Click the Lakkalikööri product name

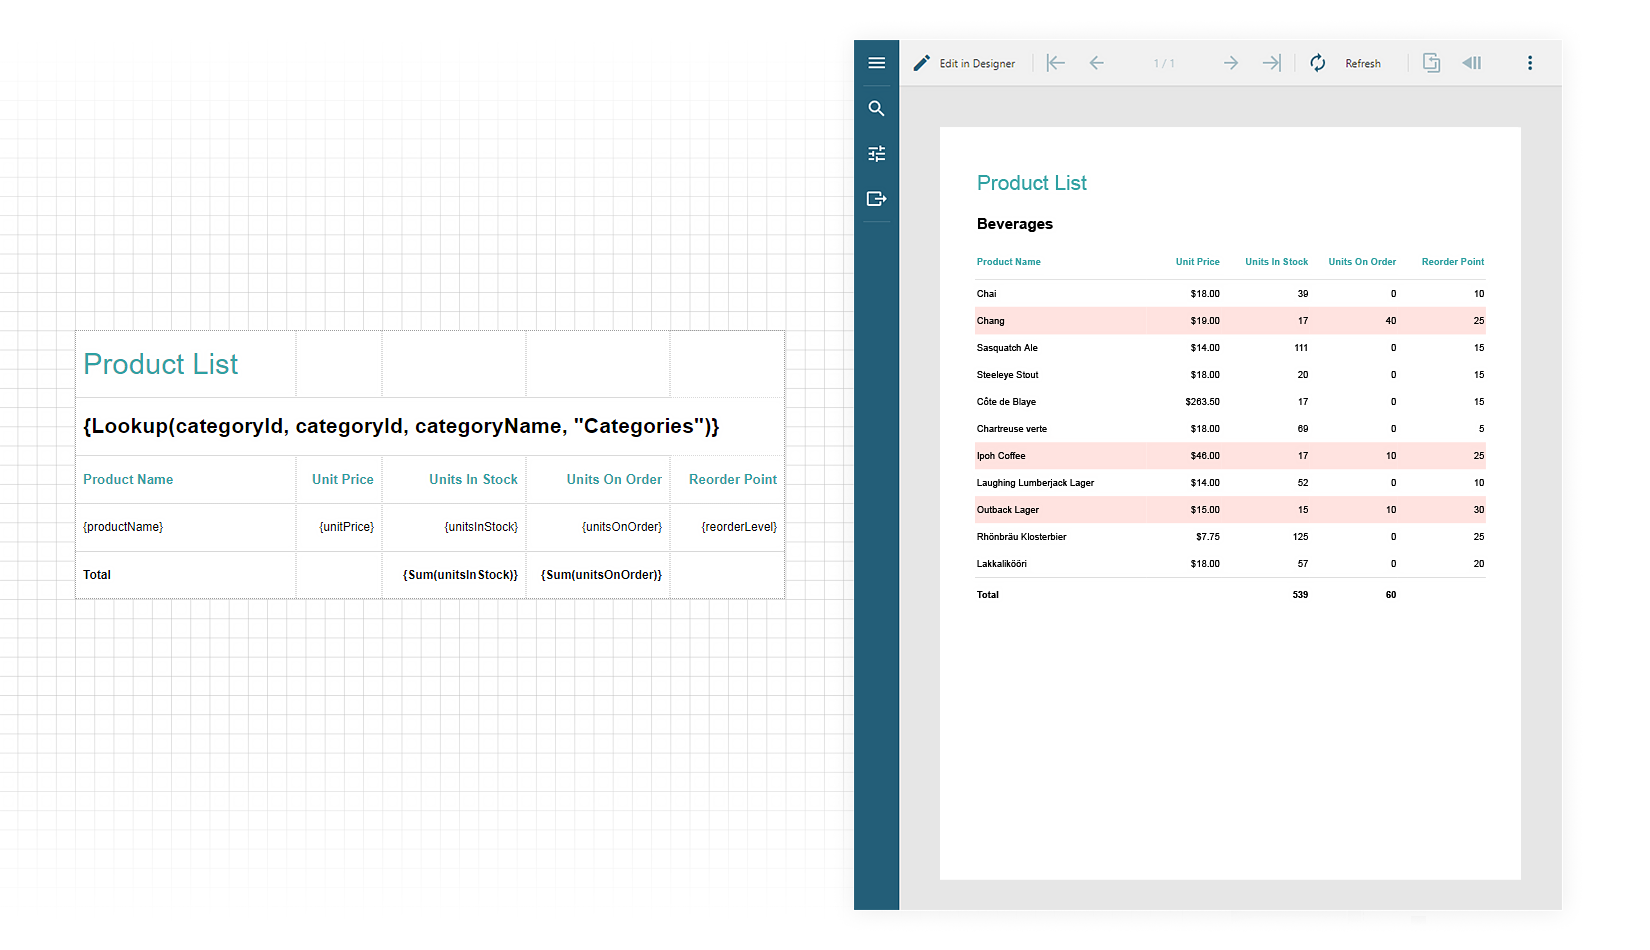pyautogui.click(x=1001, y=564)
